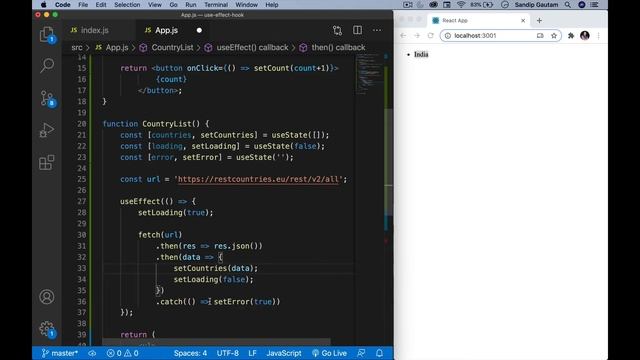This screenshot has height=360, width=640.
Task: Open the Extensions view
Action: pos(47,162)
